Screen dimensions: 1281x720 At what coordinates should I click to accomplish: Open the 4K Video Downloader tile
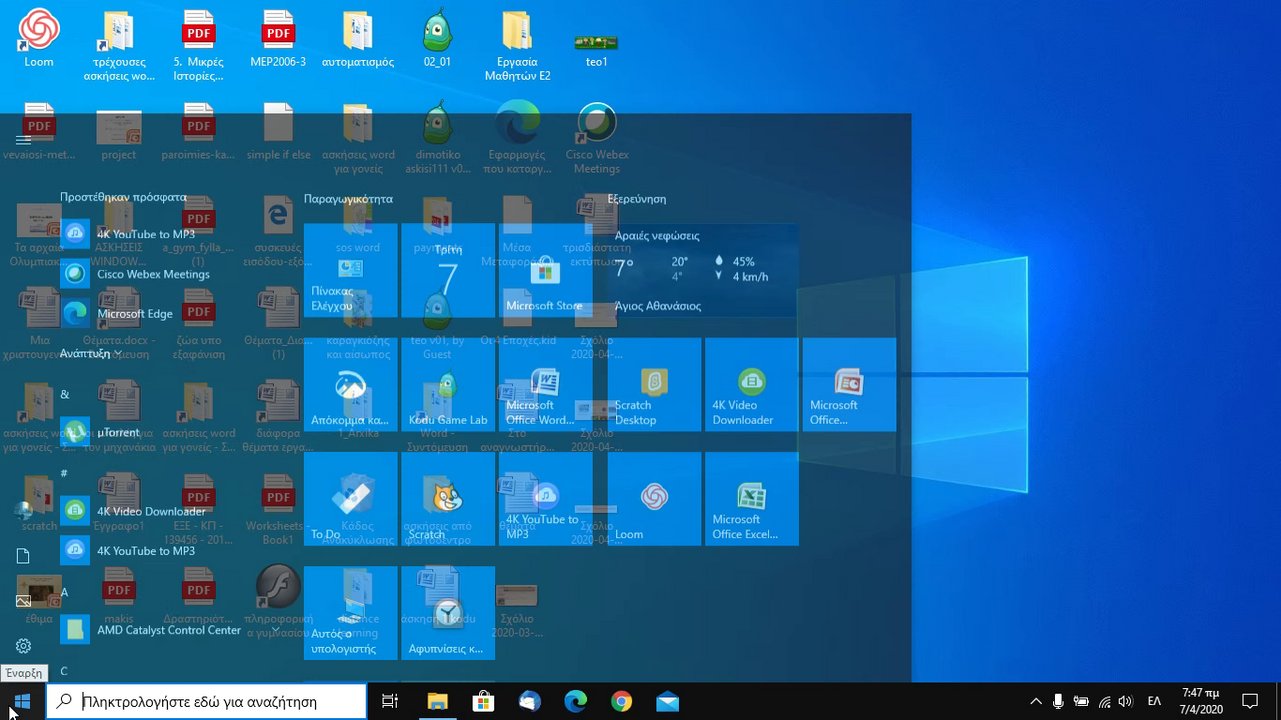pos(751,384)
